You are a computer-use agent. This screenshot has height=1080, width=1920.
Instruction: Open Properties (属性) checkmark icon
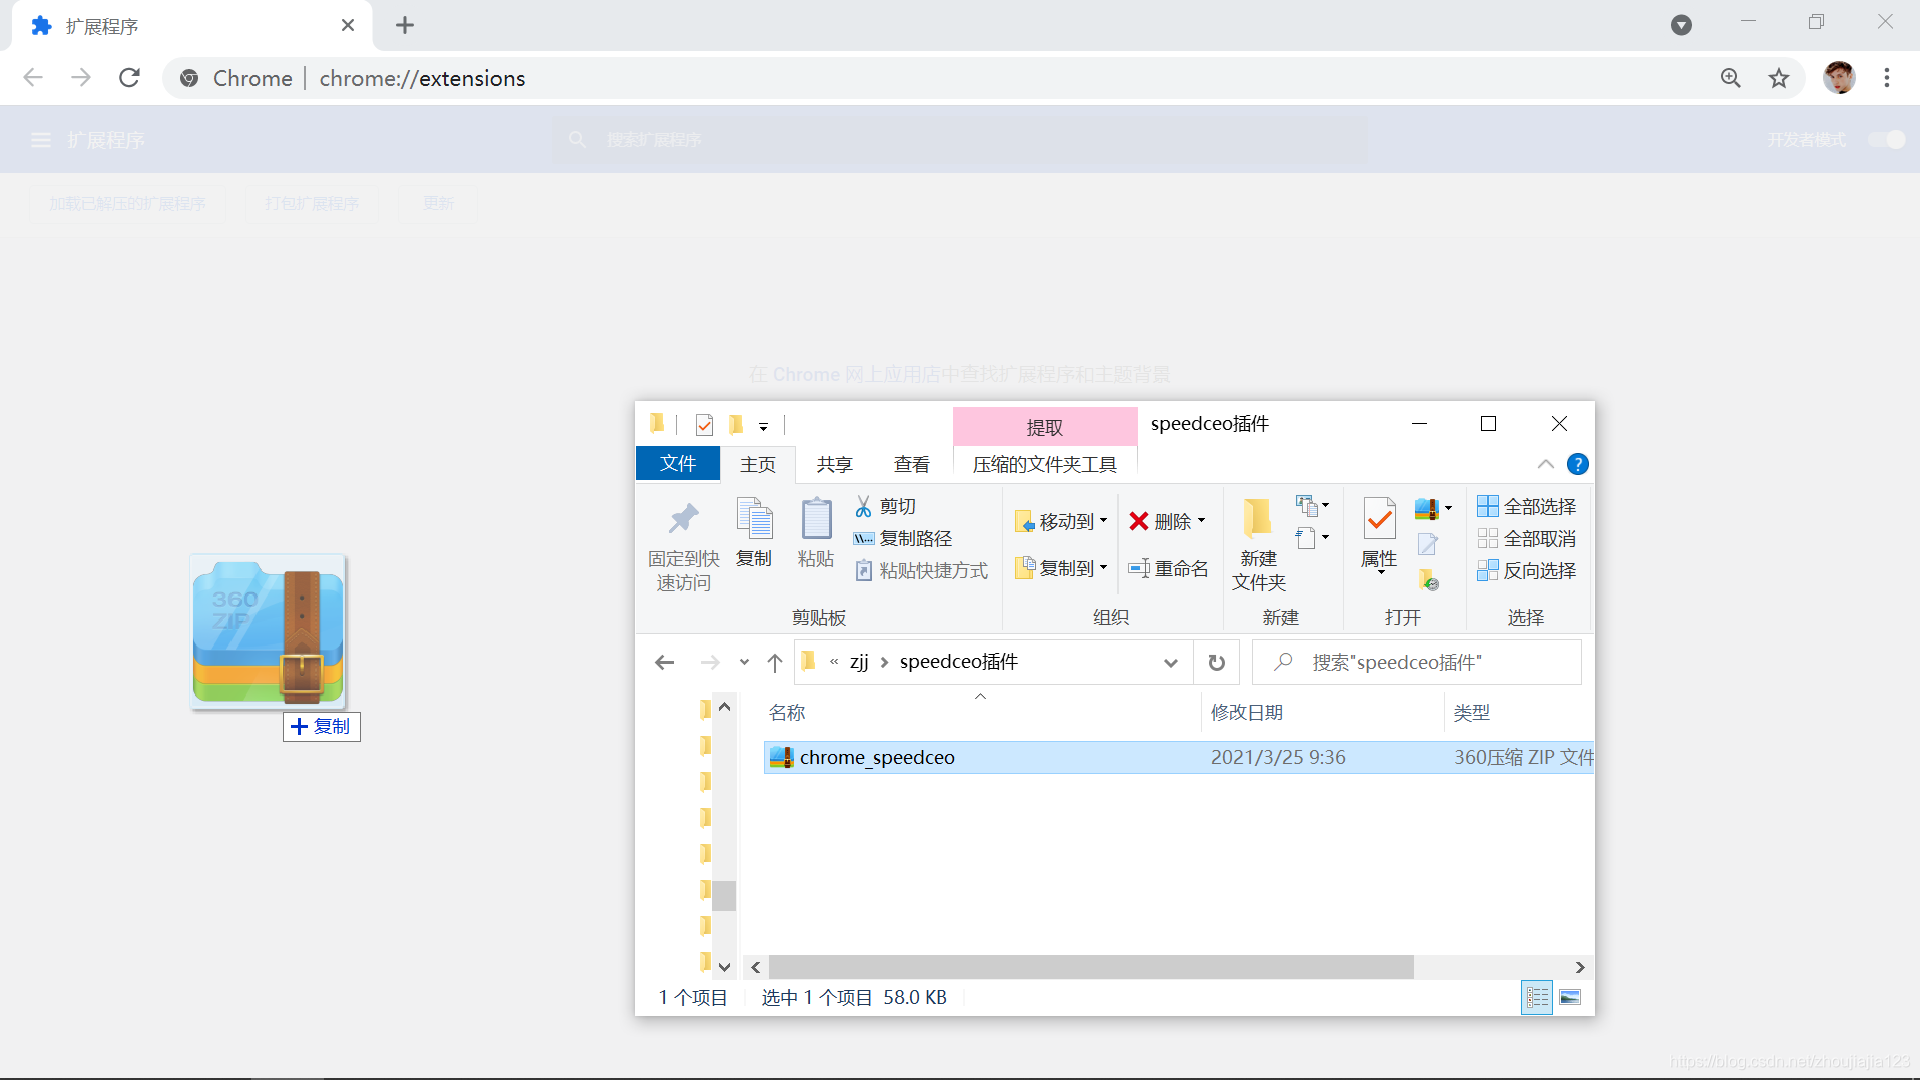coord(1379,520)
